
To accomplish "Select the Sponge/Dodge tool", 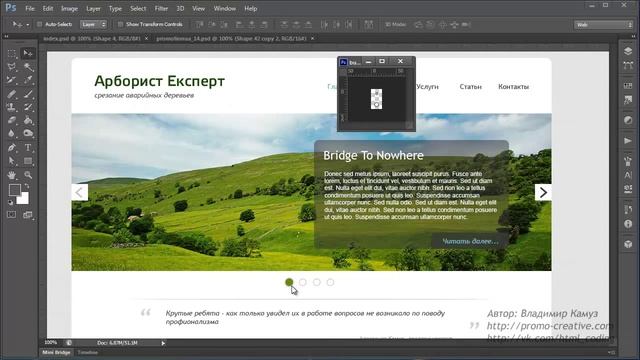I will tap(28, 133).
